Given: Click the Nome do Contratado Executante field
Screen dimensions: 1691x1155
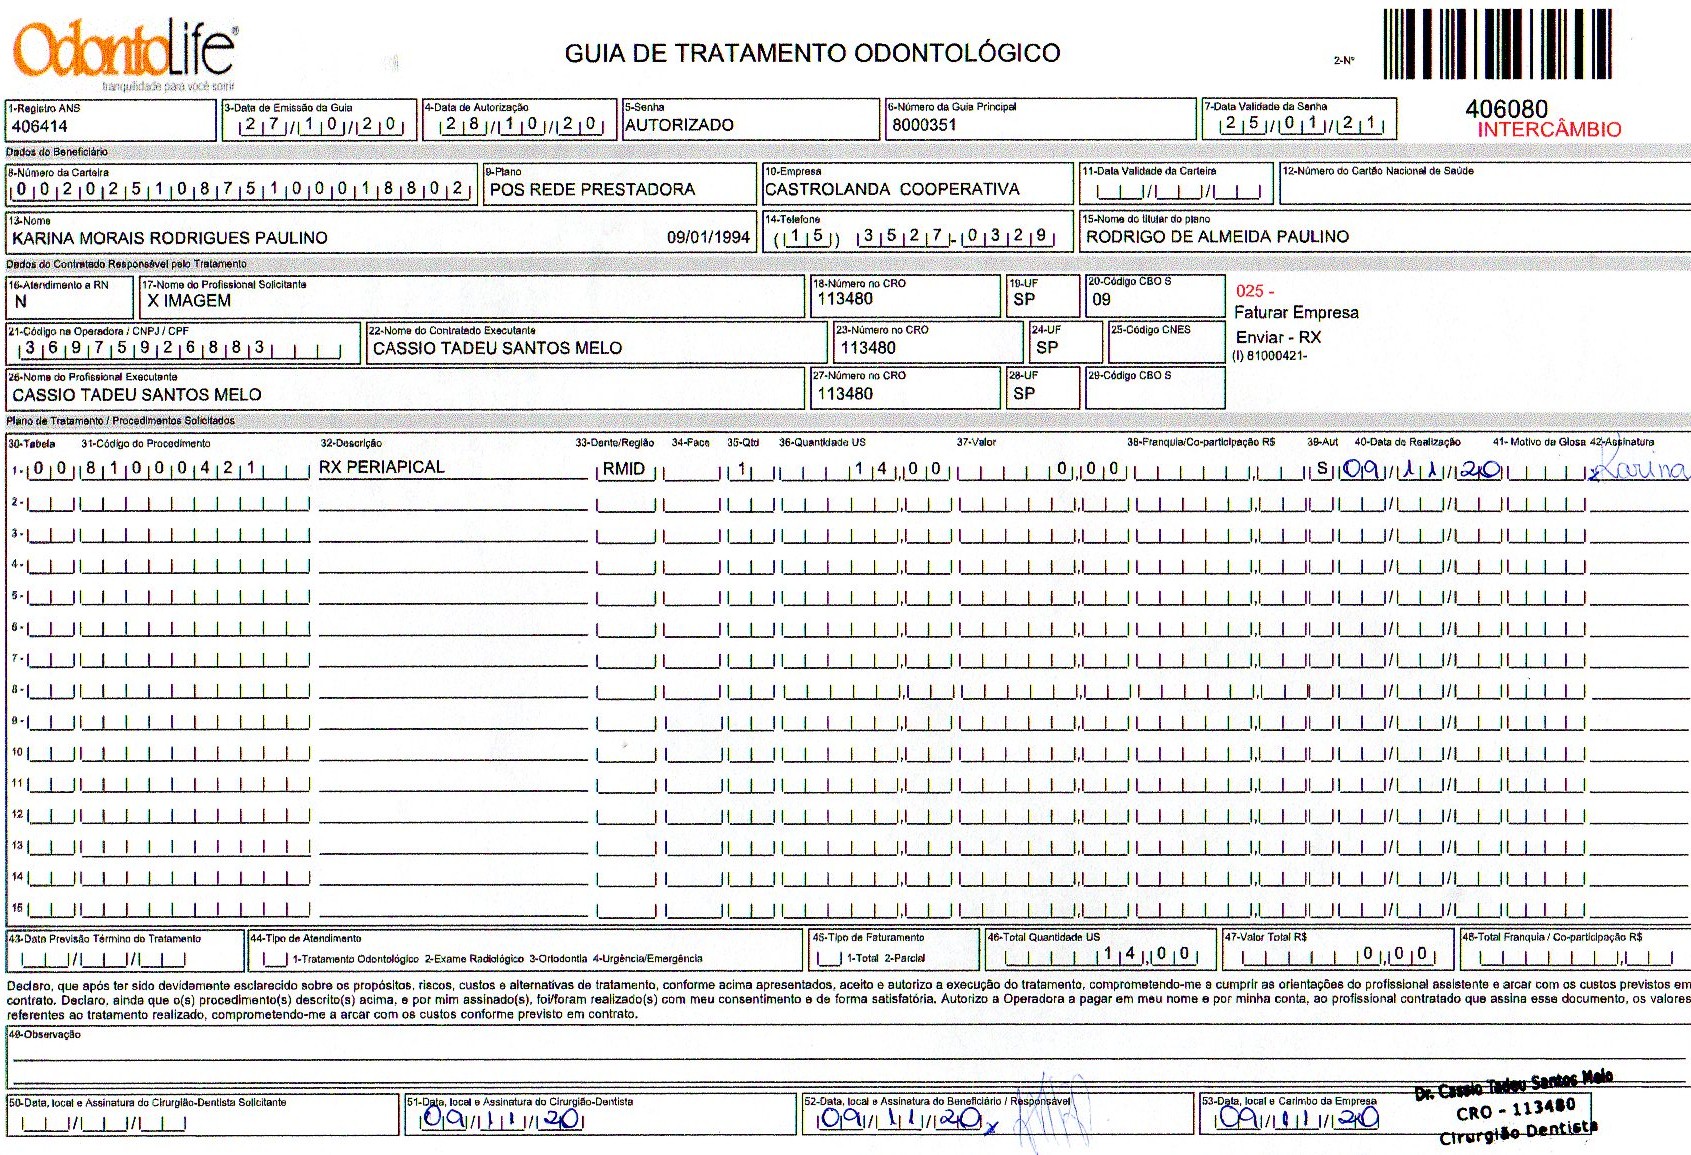Looking at the screenshot, I should coord(596,343).
